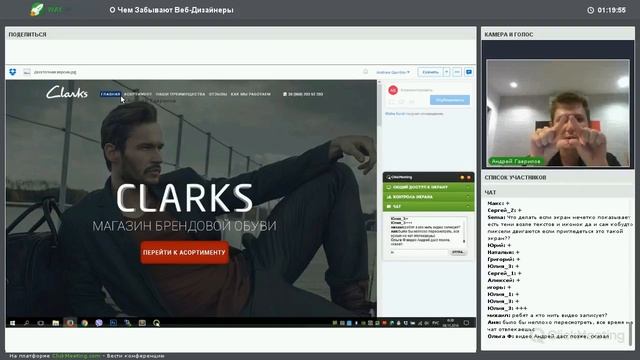Open the Photoshop icon on the taskbar
Image resolution: width=640 pixels, height=360 pixels.
(x=113, y=323)
